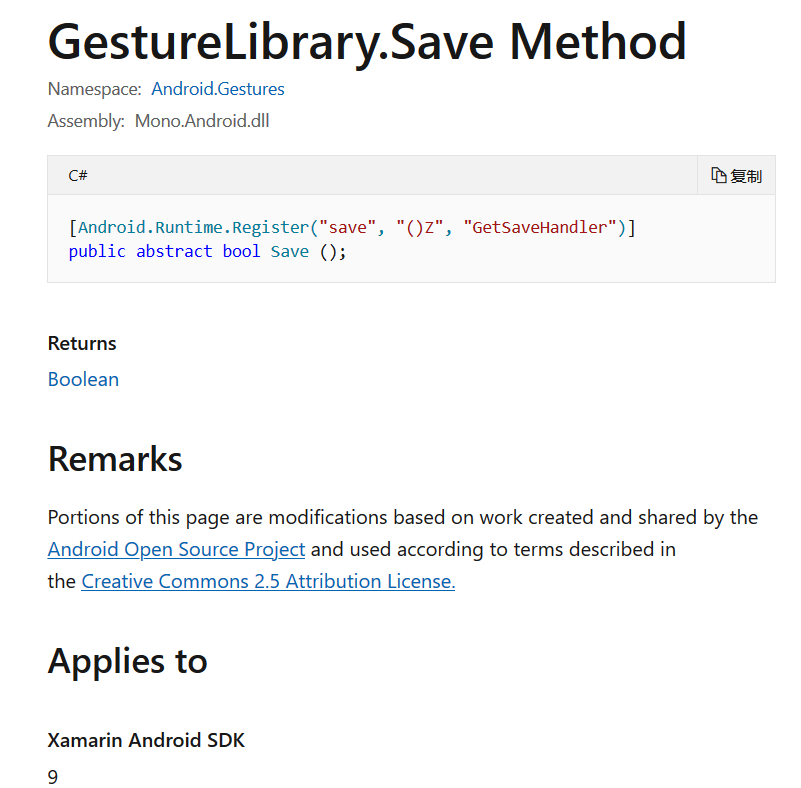Click the Applies to section heading
801x788 pixels.
(127, 661)
